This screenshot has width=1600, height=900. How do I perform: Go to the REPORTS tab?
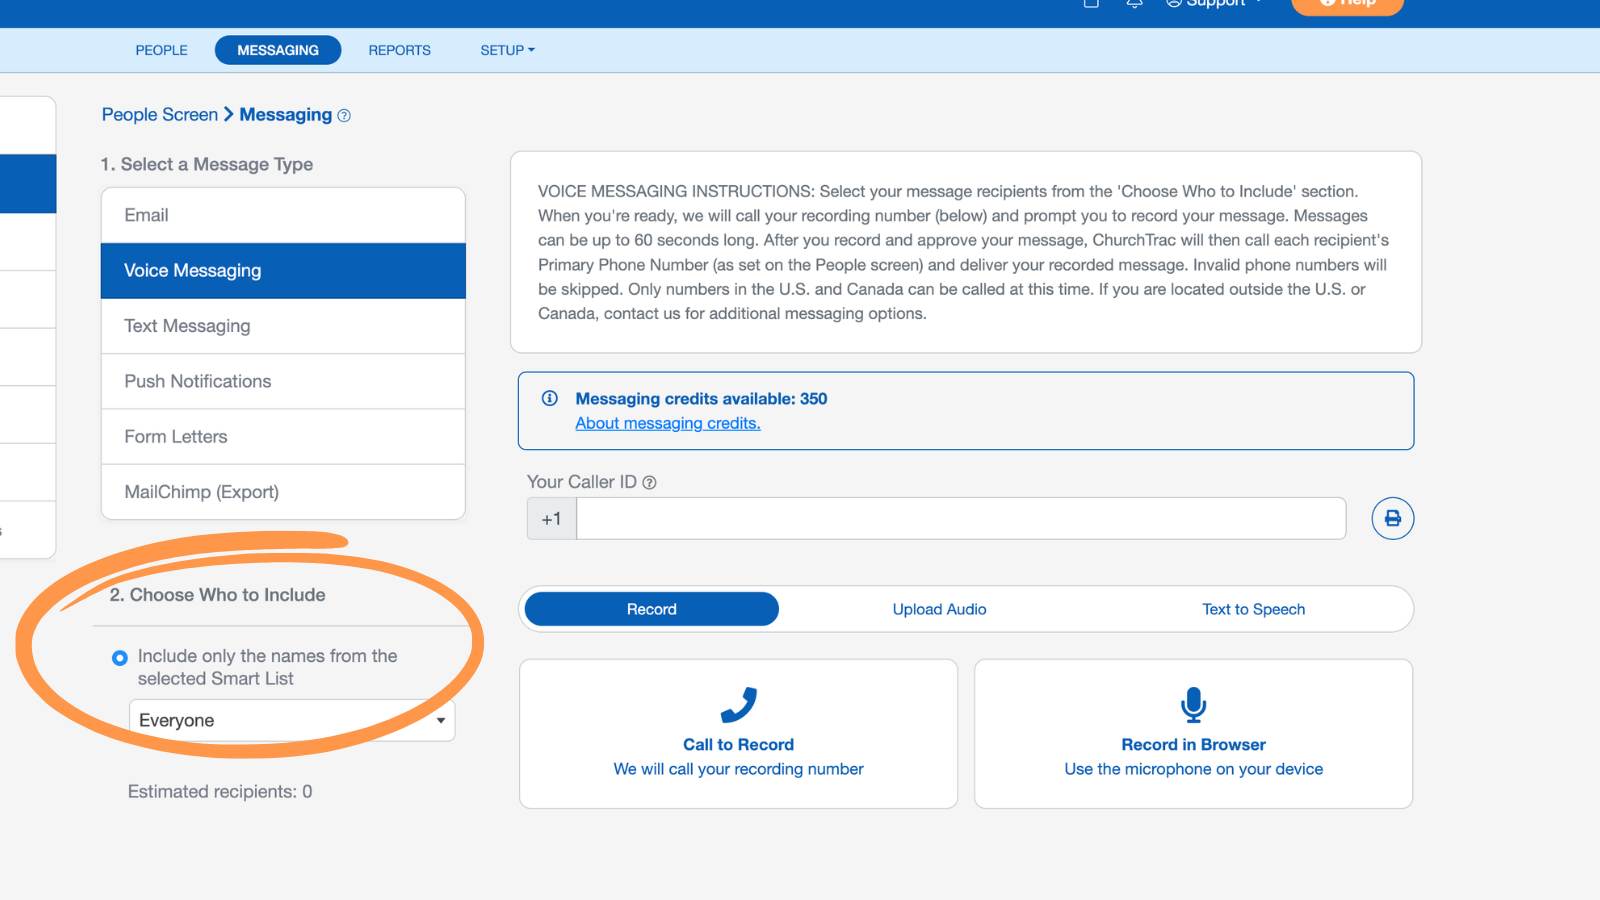[399, 50]
